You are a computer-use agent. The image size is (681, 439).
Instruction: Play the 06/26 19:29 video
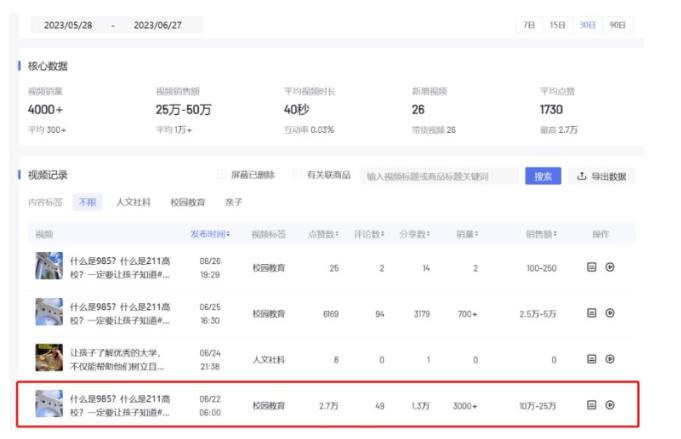point(610,268)
